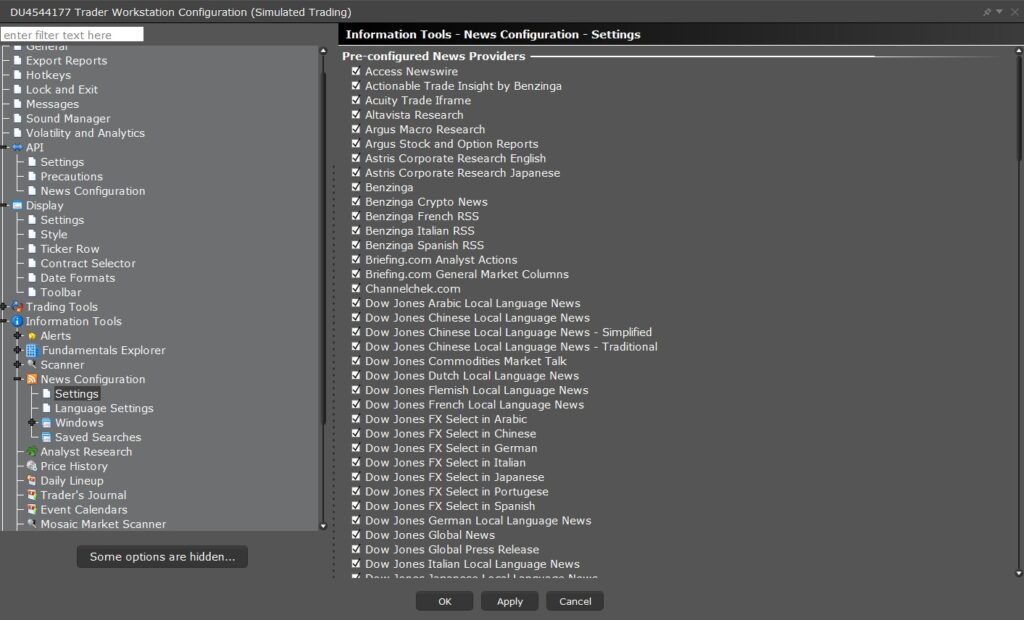Screen dimensions: 1024x620
Task: Select Date Formats tree item
Action: (x=77, y=278)
